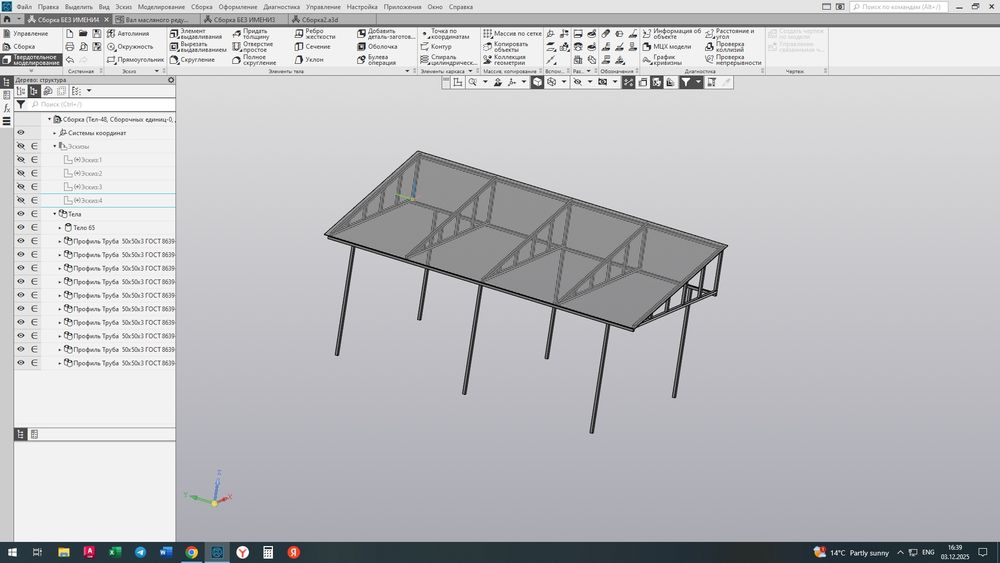The image size is (1000, 563).
Task: Open the График кривизны tool
Action: (661, 60)
